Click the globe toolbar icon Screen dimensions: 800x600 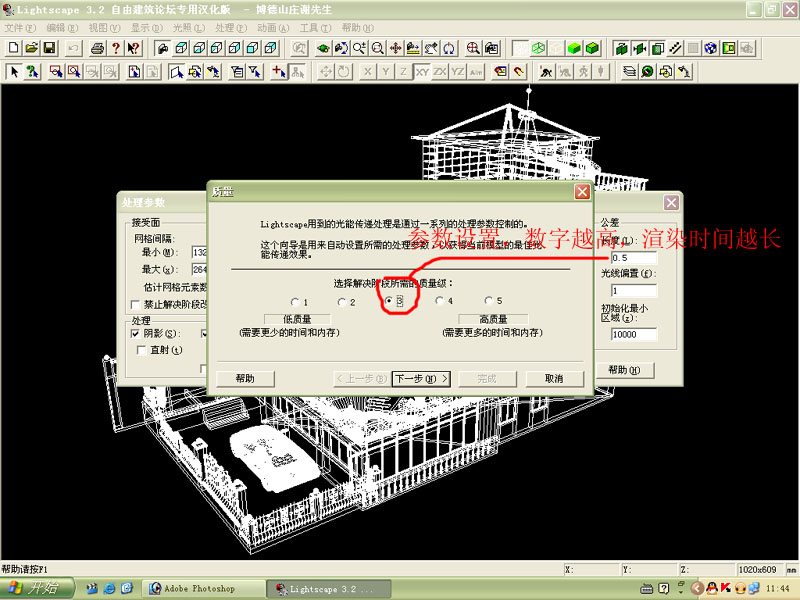click(x=711, y=48)
